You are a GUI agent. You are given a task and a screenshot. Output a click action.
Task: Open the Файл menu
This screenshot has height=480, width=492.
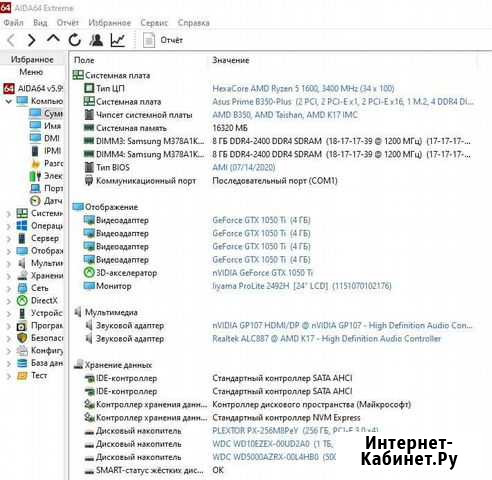[14, 23]
